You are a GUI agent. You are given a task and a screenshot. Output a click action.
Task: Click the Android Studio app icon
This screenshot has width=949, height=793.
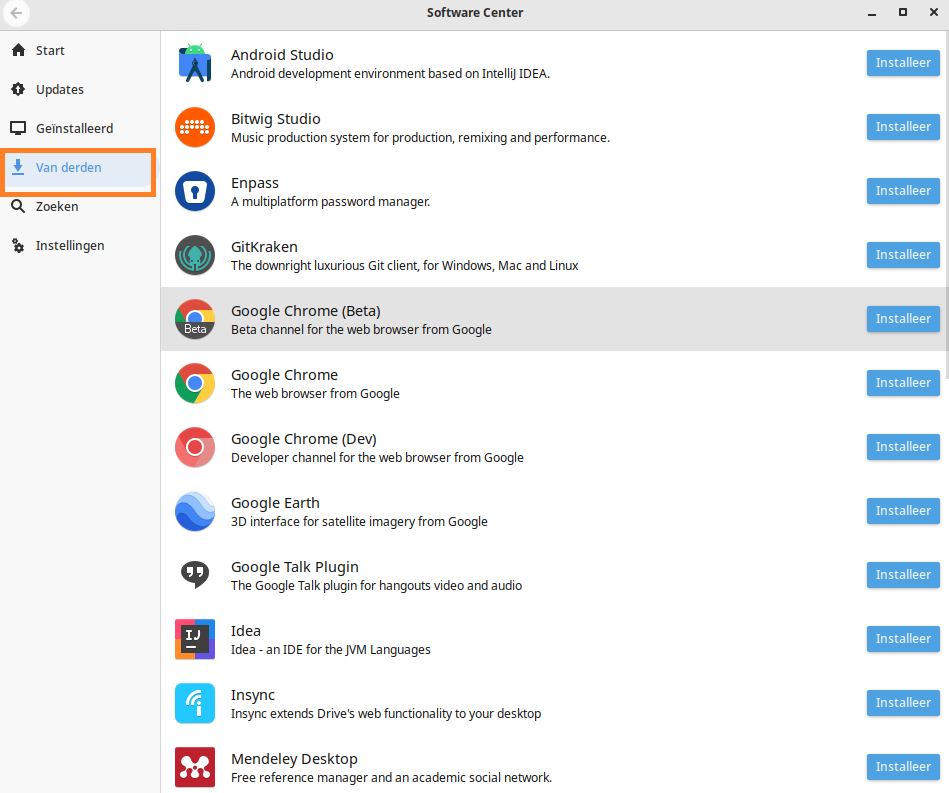(195, 63)
